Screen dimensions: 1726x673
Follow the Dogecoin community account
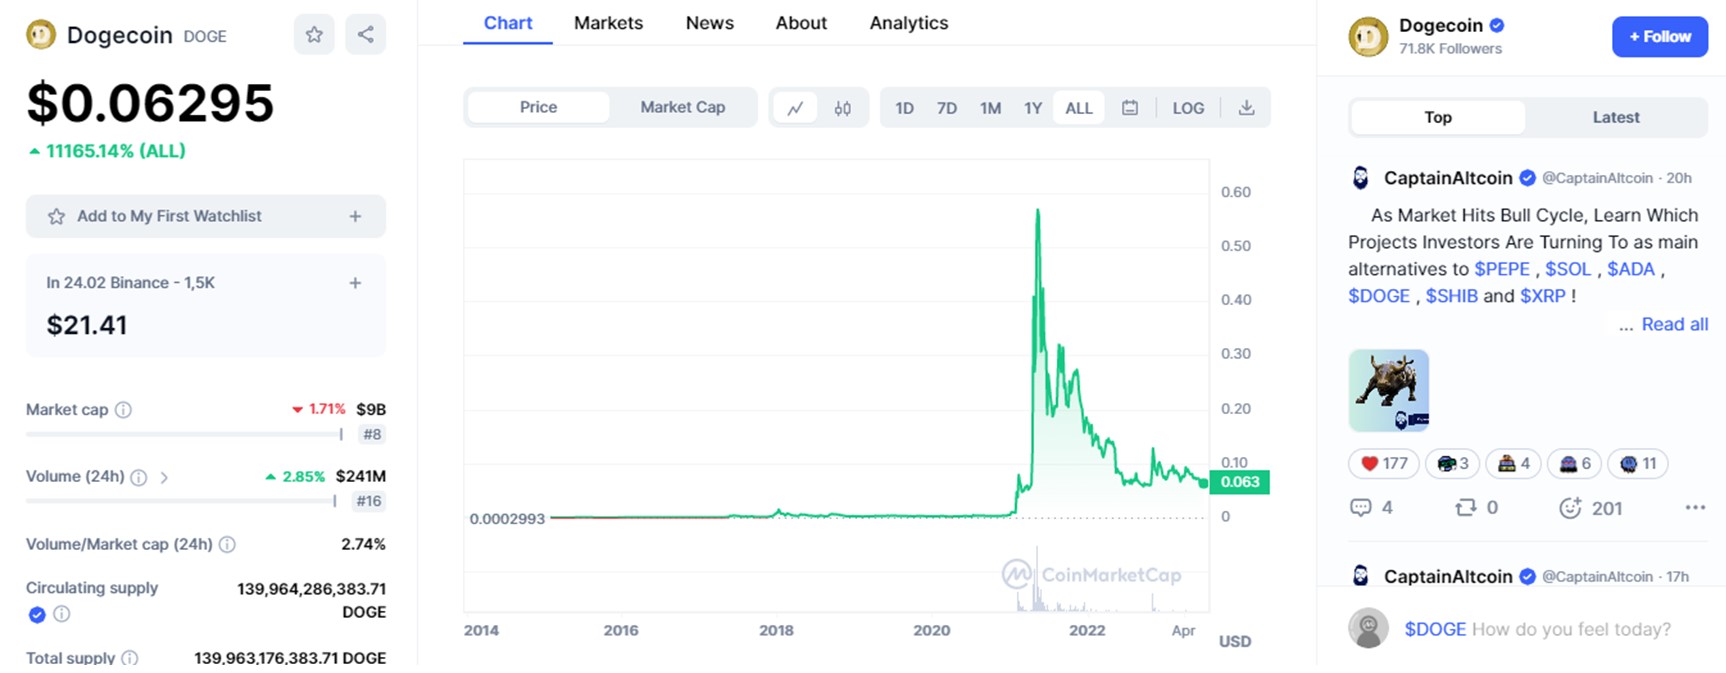click(x=1659, y=37)
